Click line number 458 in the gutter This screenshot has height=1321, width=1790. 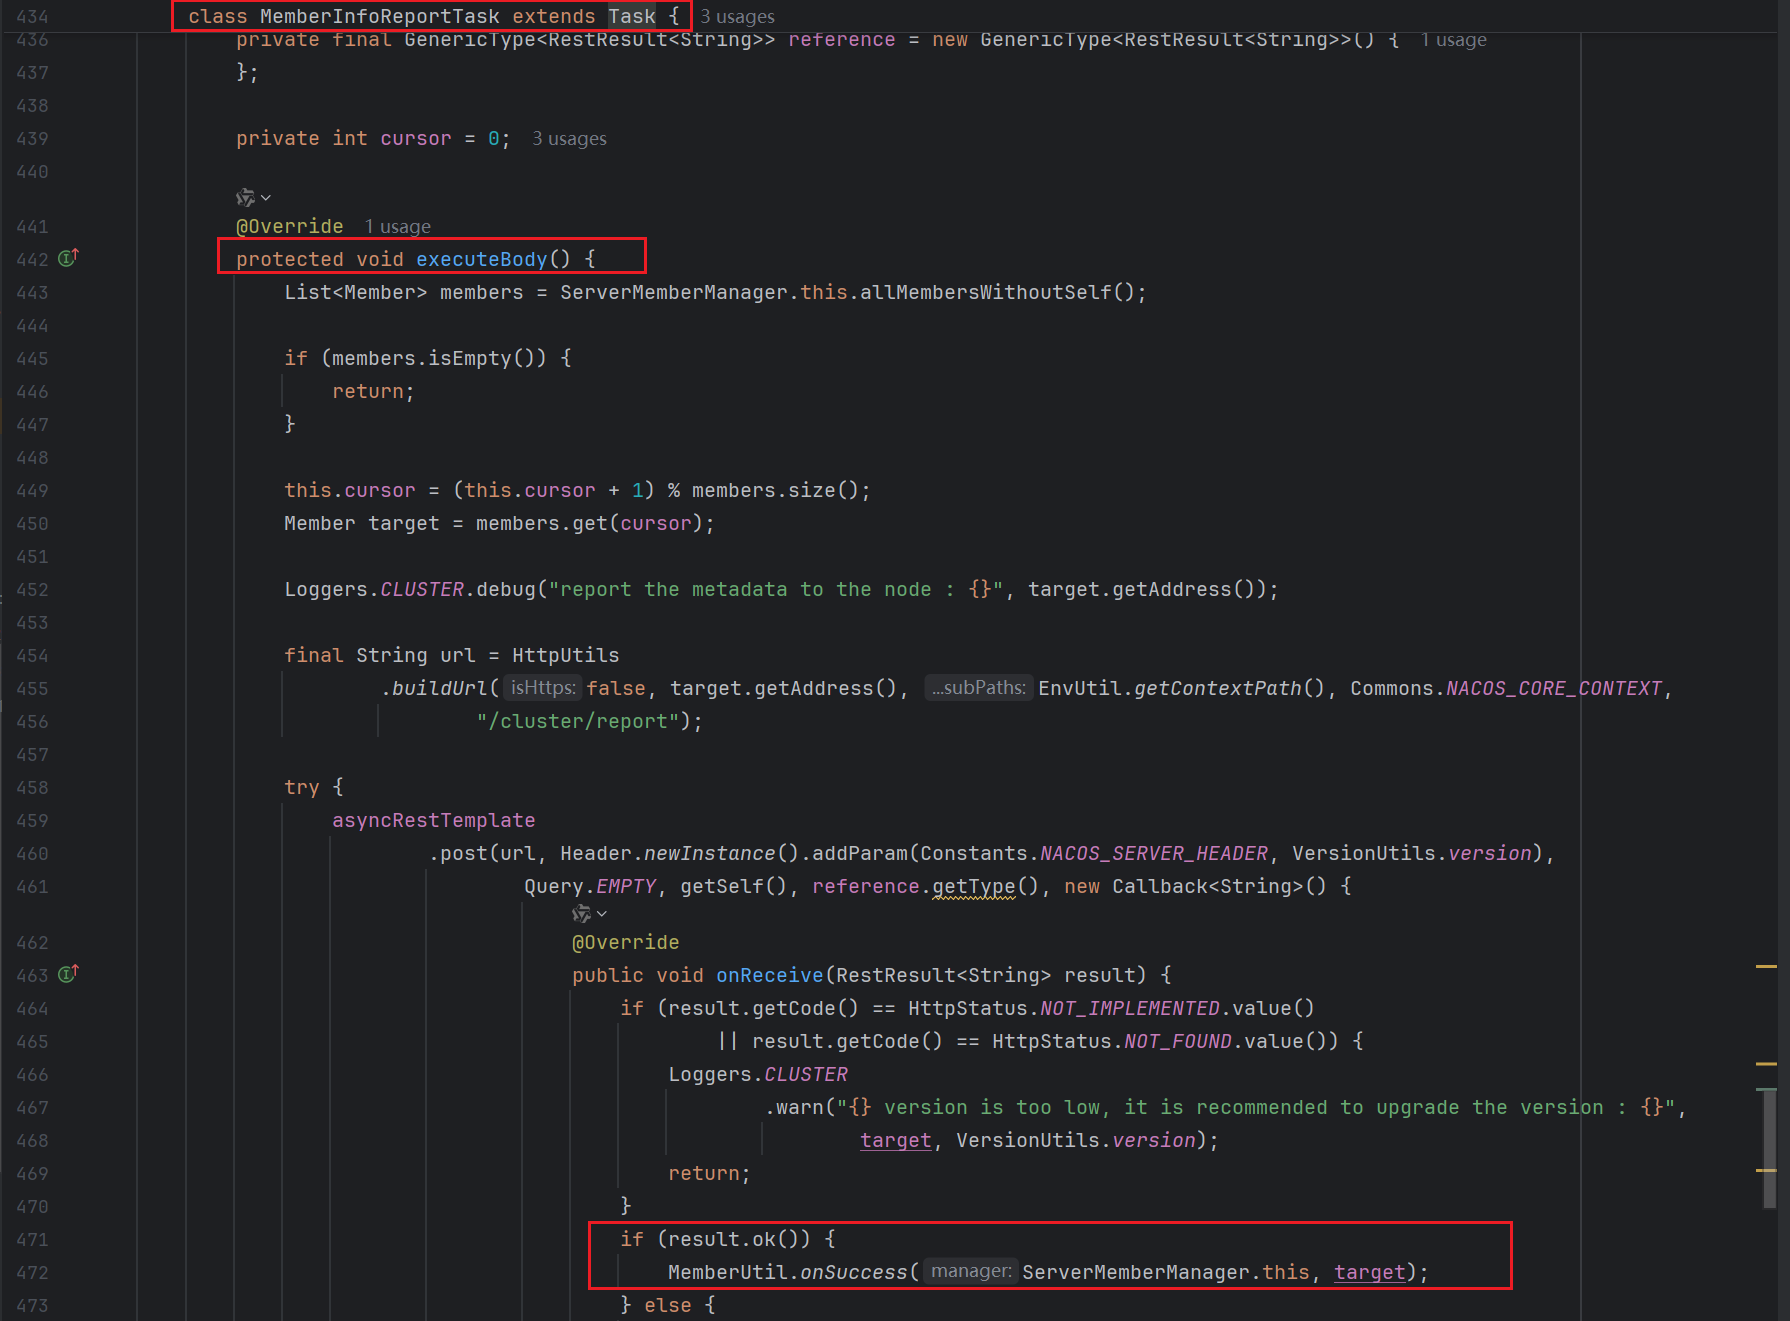coord(32,788)
